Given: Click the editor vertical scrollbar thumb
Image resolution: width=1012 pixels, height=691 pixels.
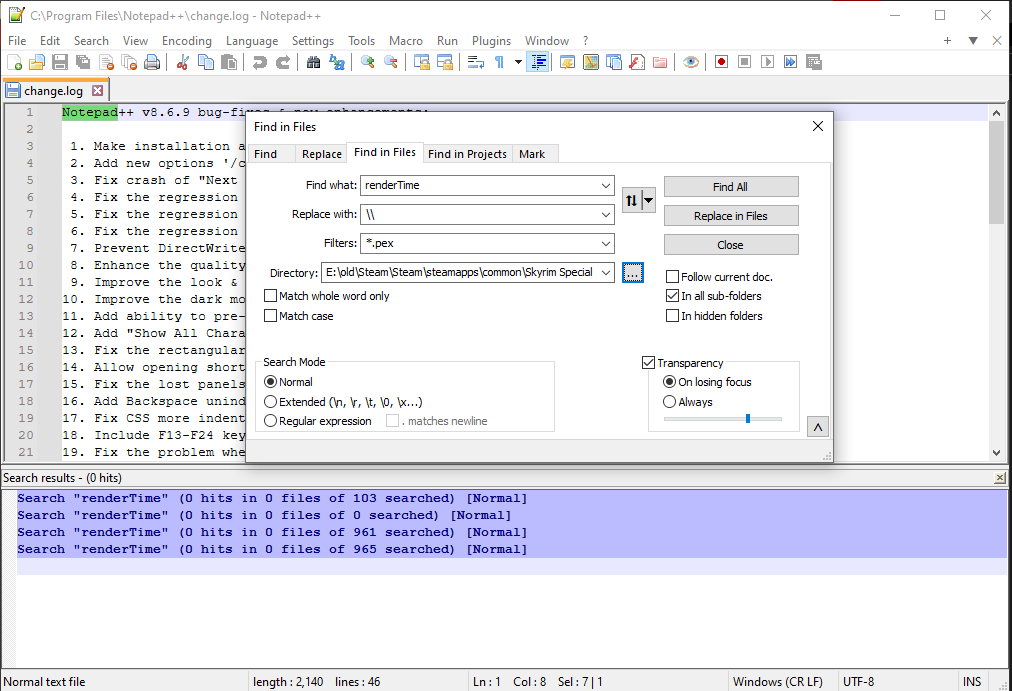Looking at the screenshot, I should coord(996,172).
